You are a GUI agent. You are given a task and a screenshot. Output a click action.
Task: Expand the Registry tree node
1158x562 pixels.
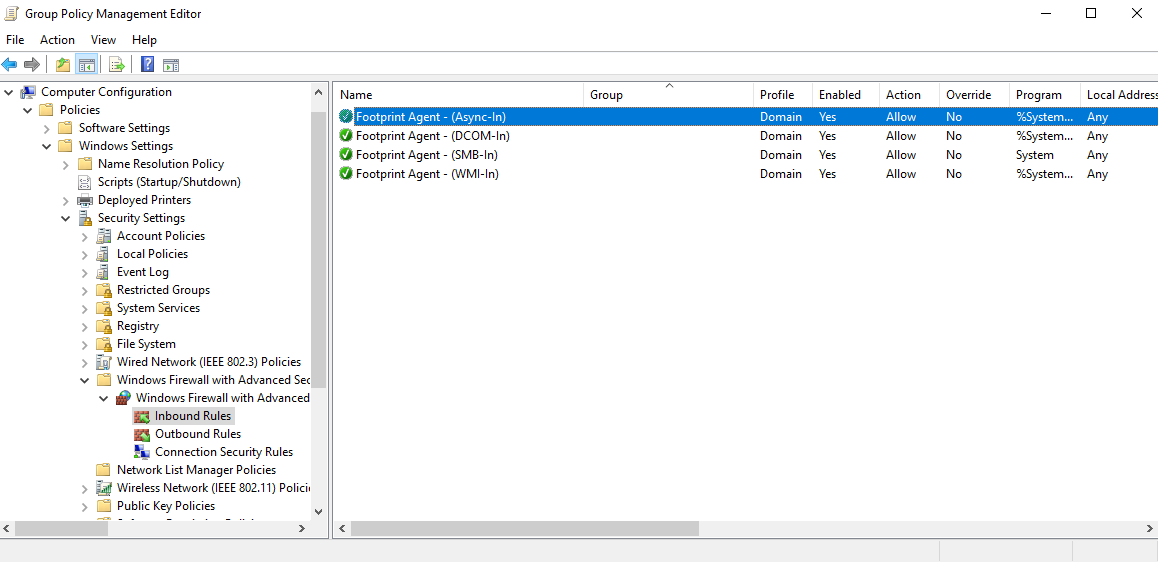click(x=85, y=326)
